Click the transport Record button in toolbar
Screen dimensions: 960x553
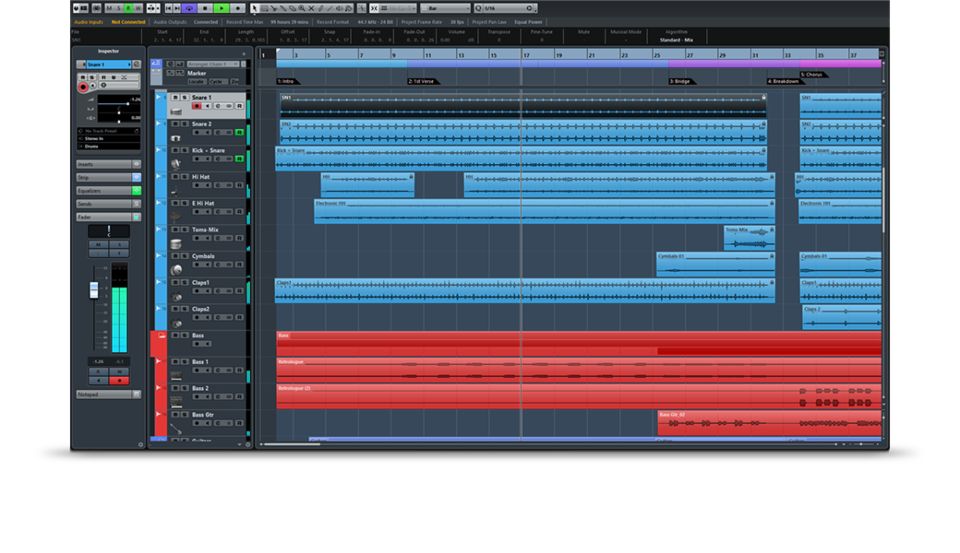[238, 8]
